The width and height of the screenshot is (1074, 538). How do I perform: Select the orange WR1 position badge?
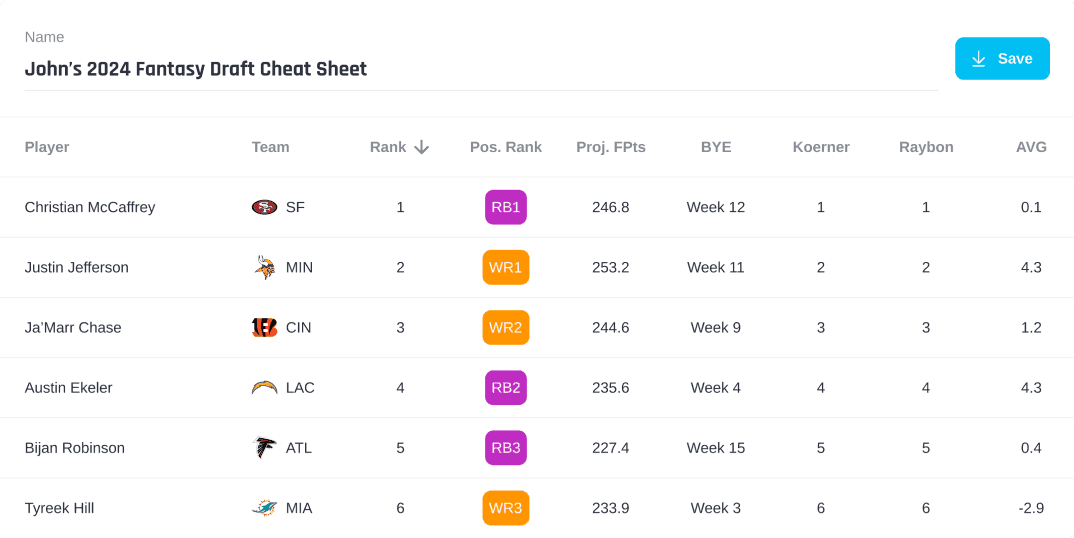coord(506,267)
